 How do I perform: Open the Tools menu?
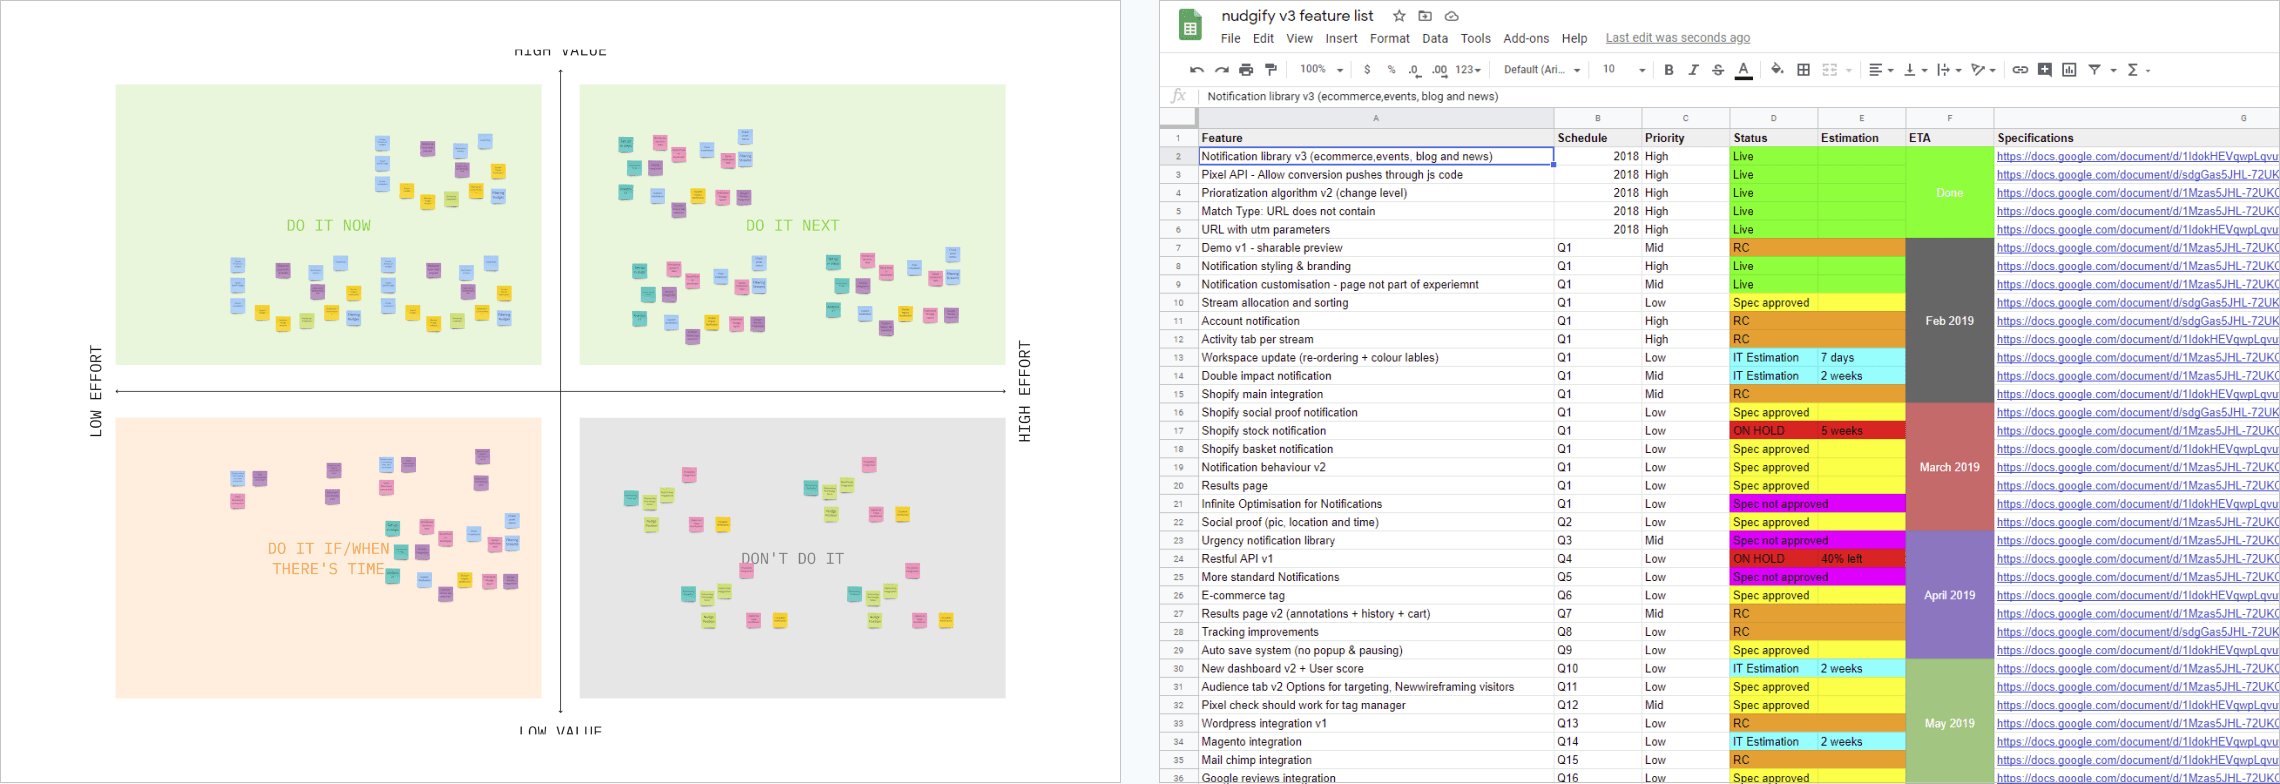(1475, 39)
